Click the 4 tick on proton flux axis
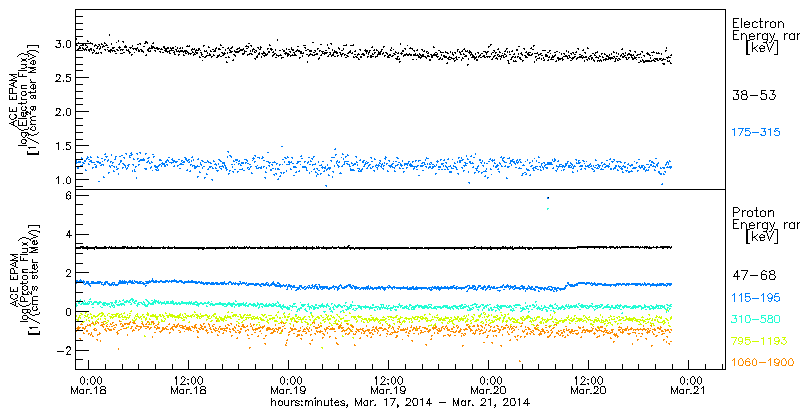 pos(67,235)
